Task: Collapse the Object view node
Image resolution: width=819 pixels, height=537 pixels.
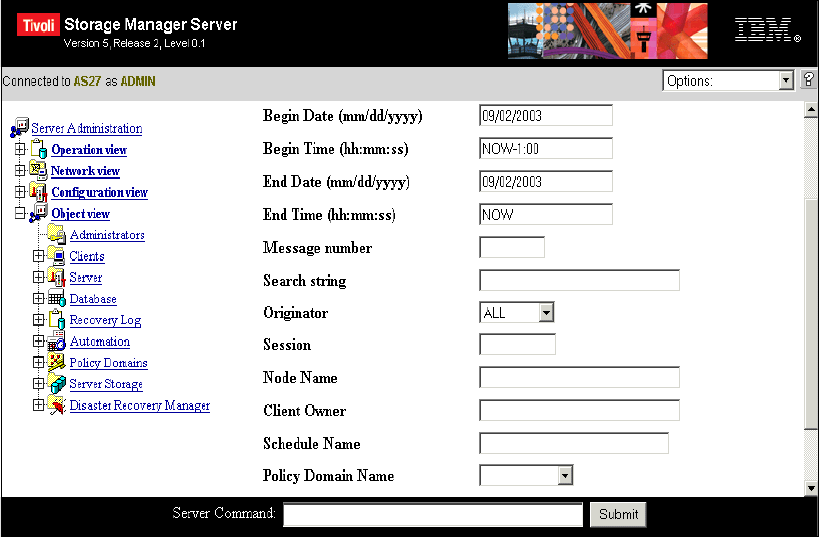Action: (20, 213)
